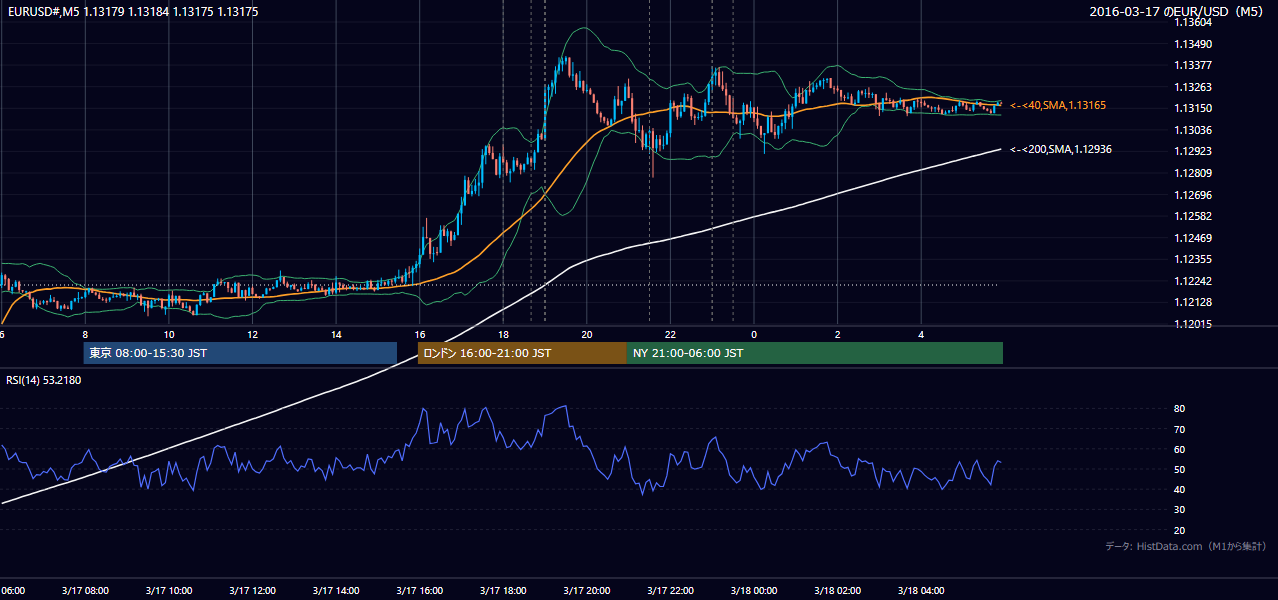Screen dimensions: 1278x600
Task: Click the London 16:00-21:00 JST session bar
Action: point(522,353)
